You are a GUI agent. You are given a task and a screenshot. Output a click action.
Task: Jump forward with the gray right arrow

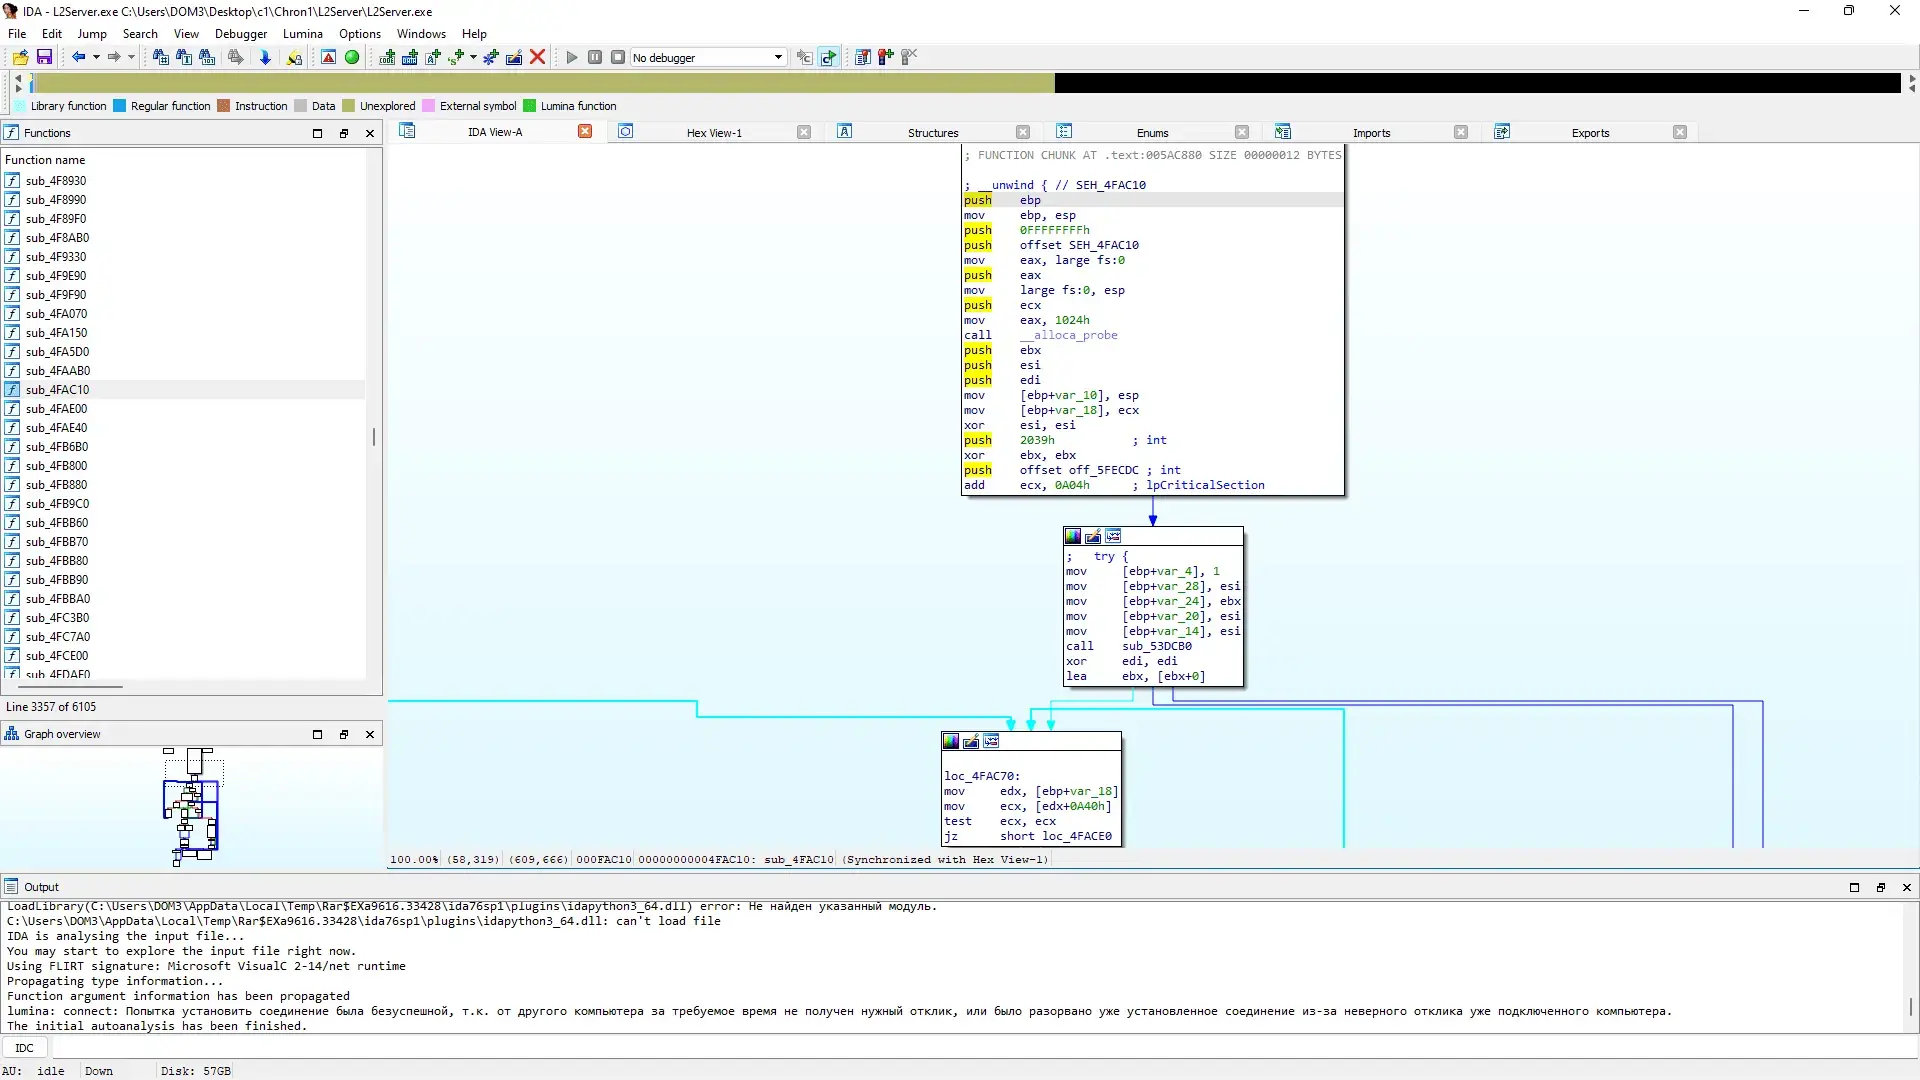[x=114, y=57]
